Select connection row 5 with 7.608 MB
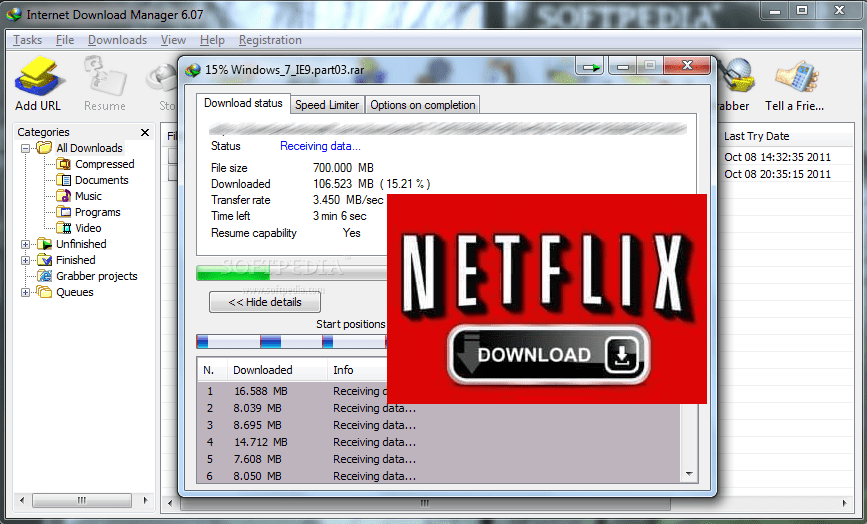The image size is (867, 524). coord(440,459)
